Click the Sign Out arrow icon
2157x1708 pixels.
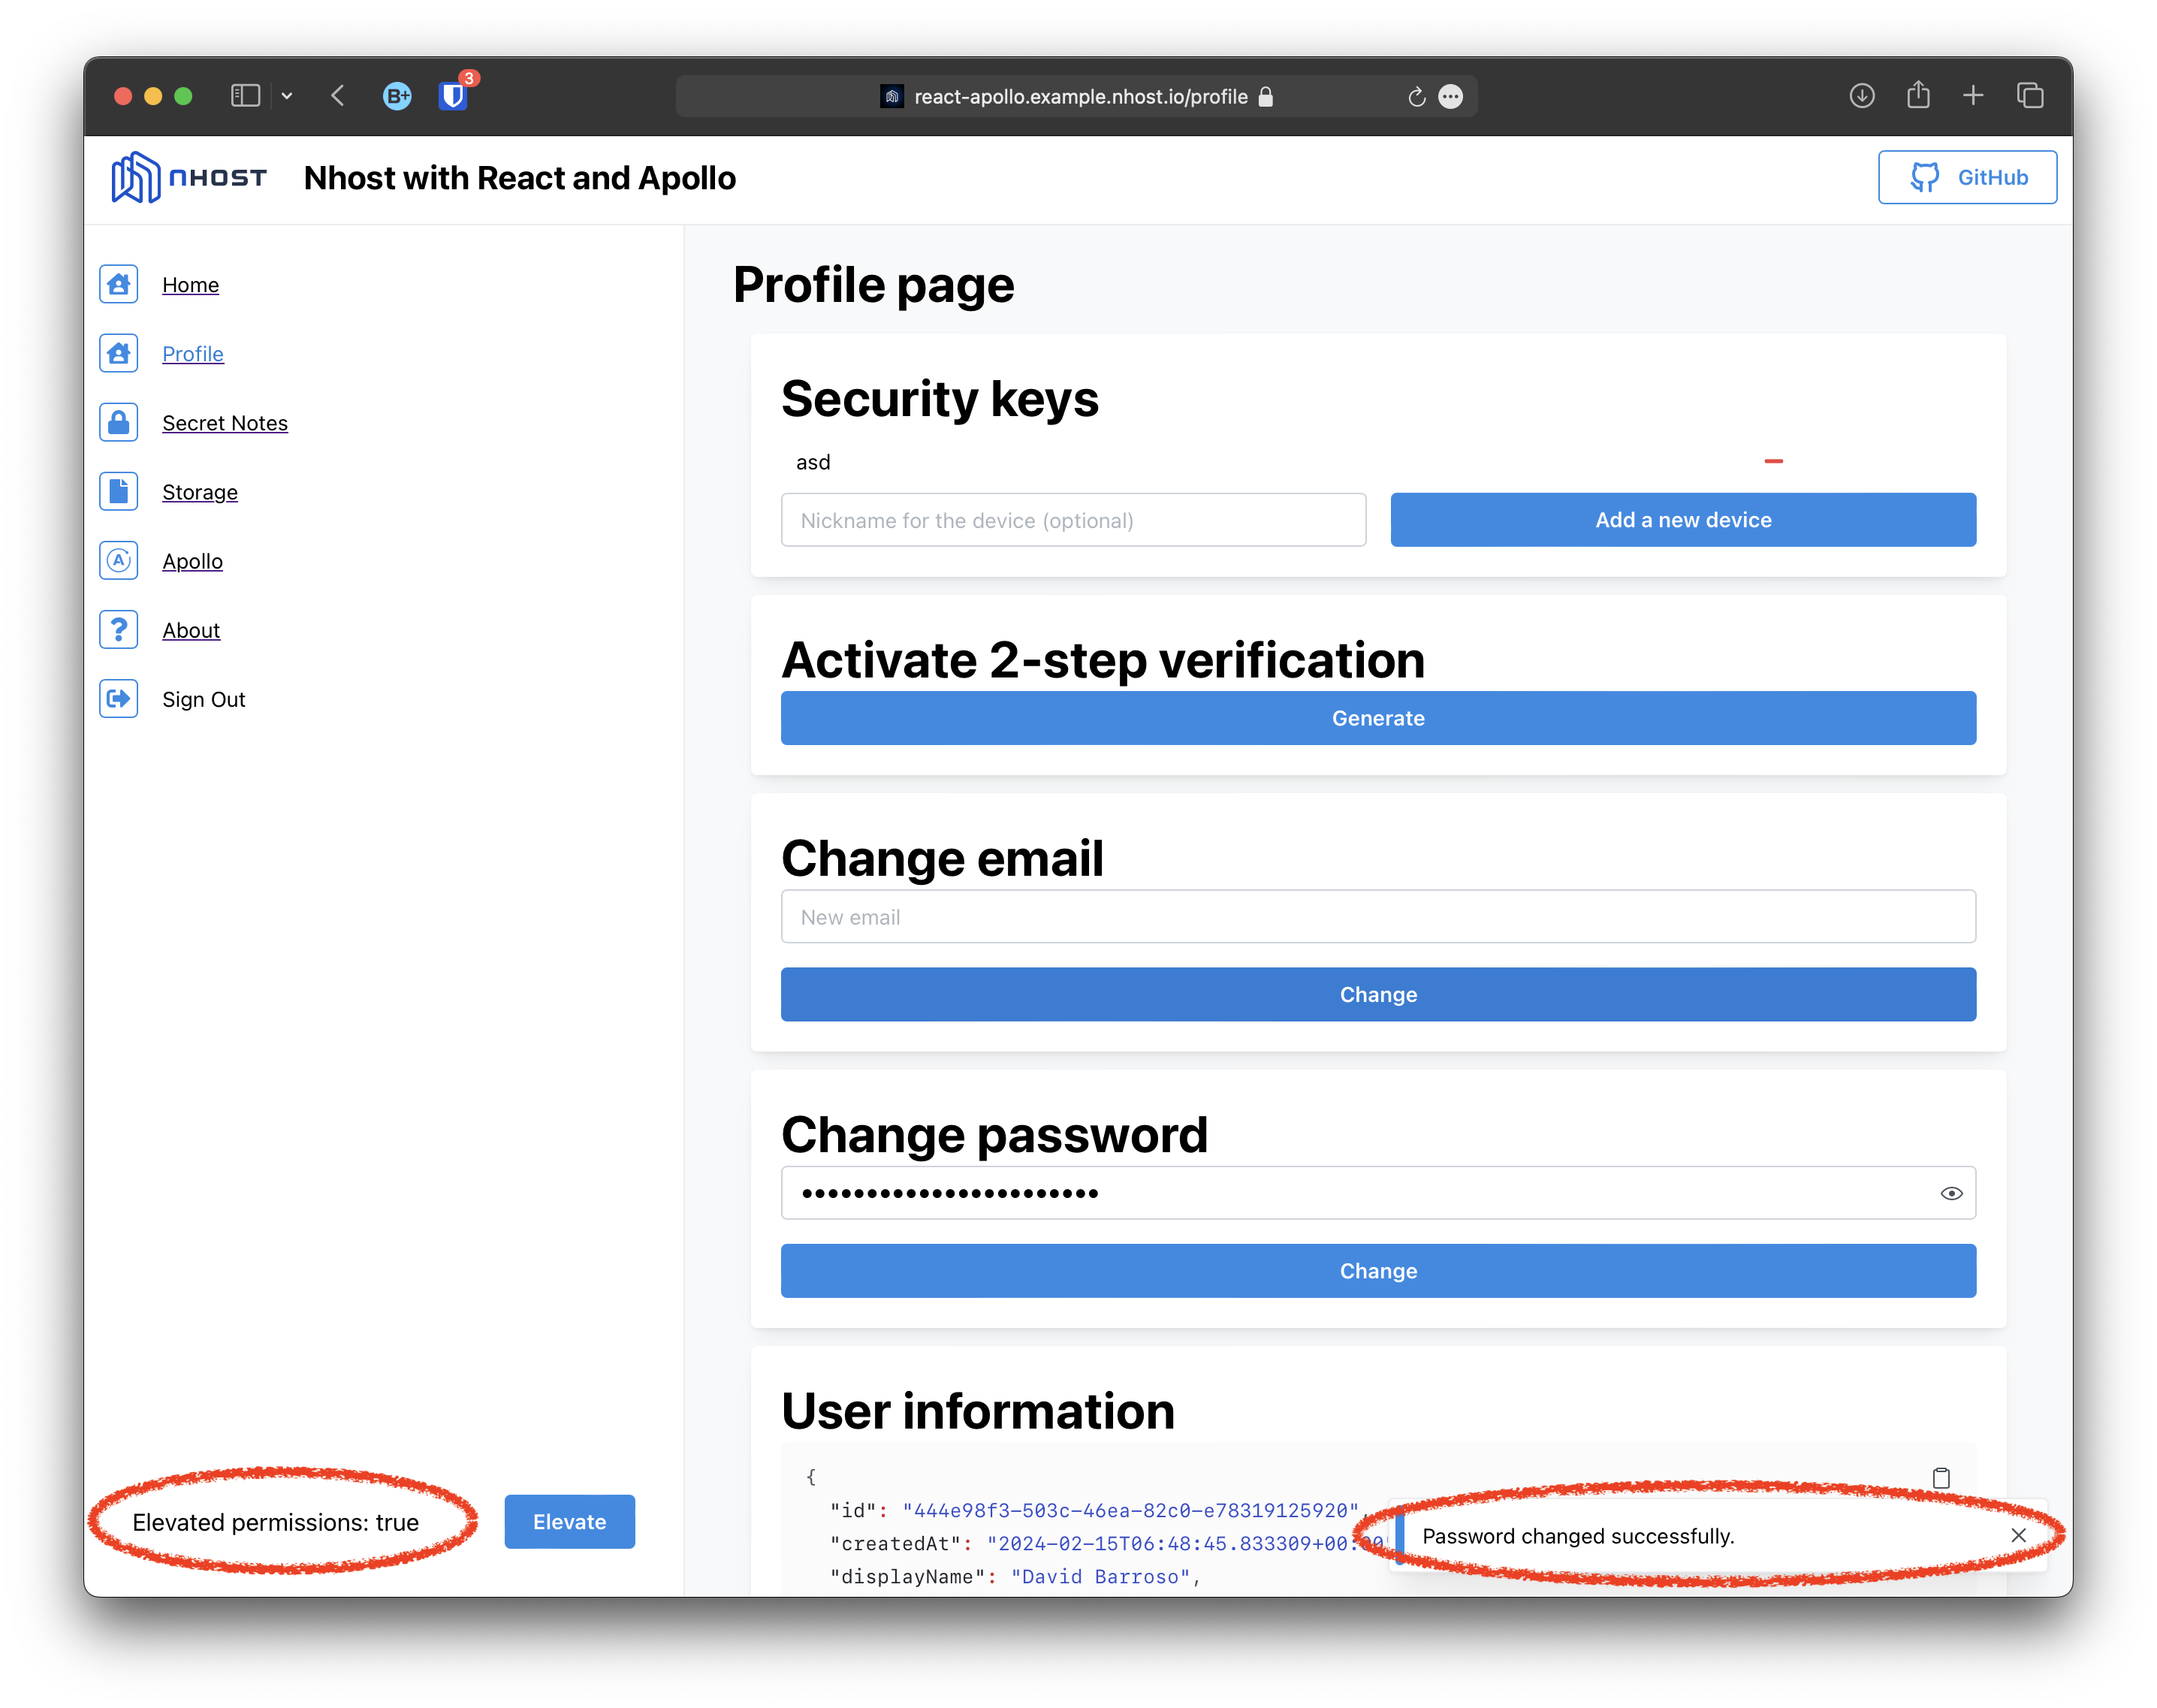pyautogui.click(x=118, y=698)
